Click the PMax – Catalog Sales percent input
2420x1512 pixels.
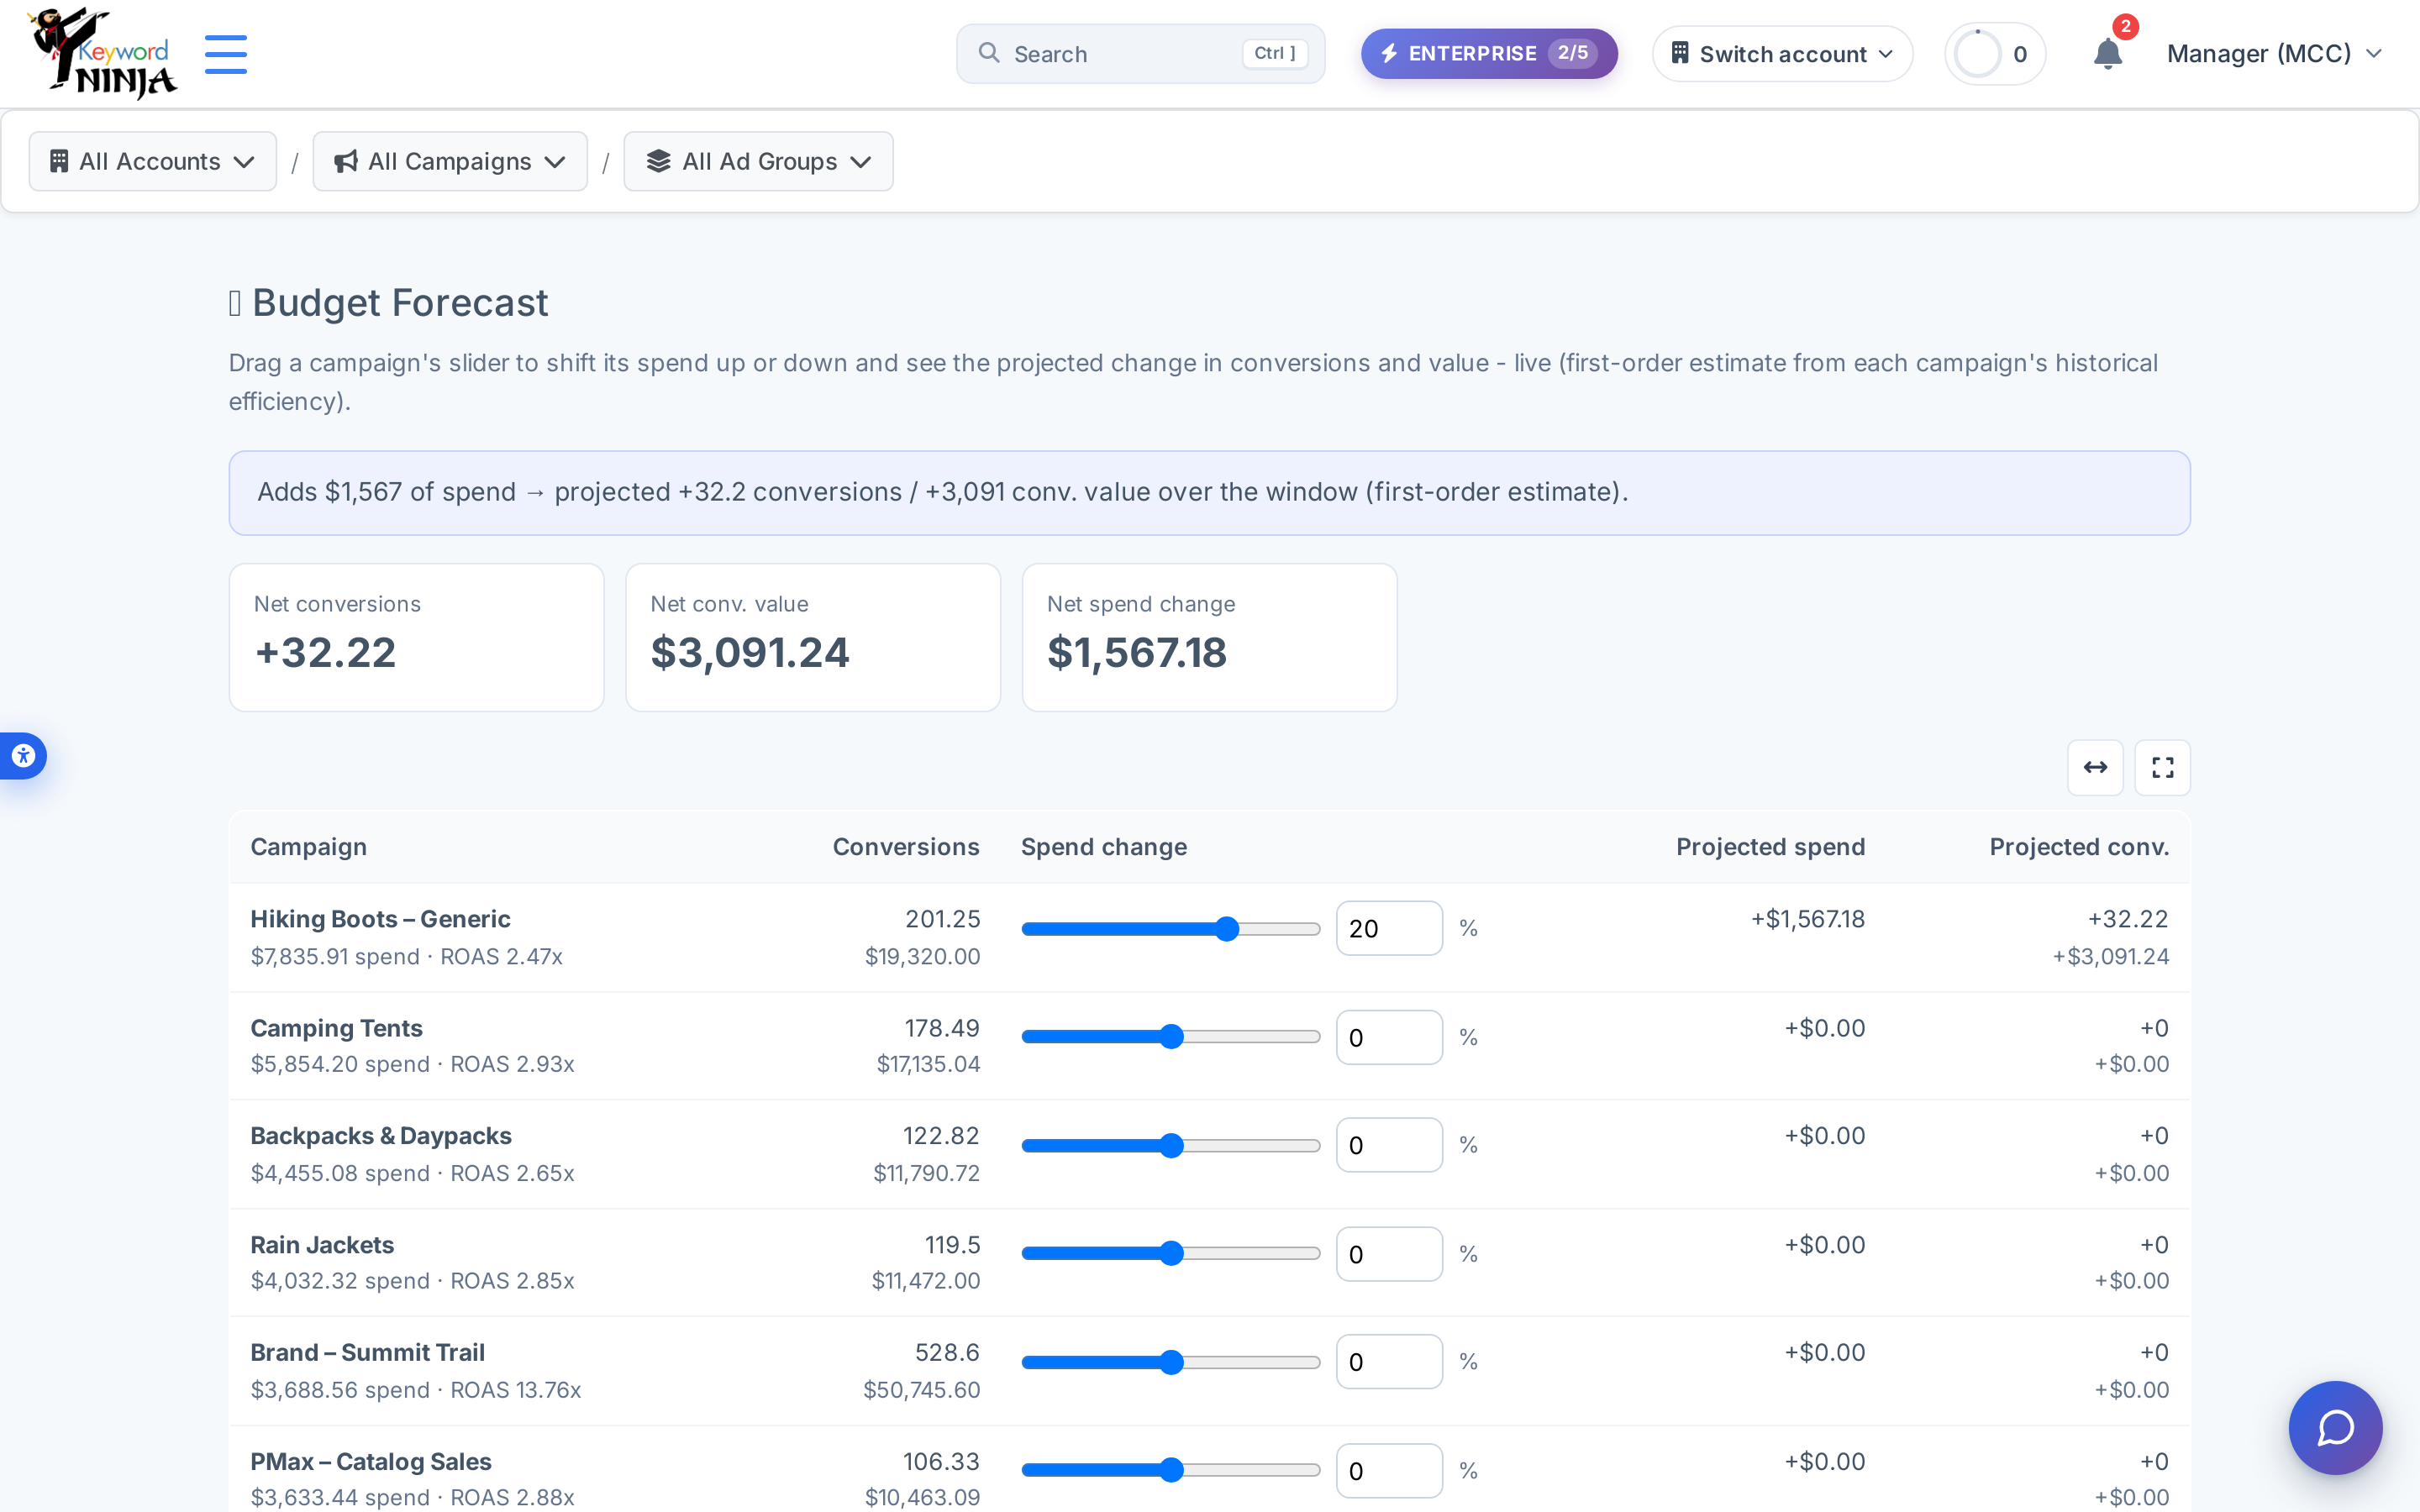pos(1389,1470)
